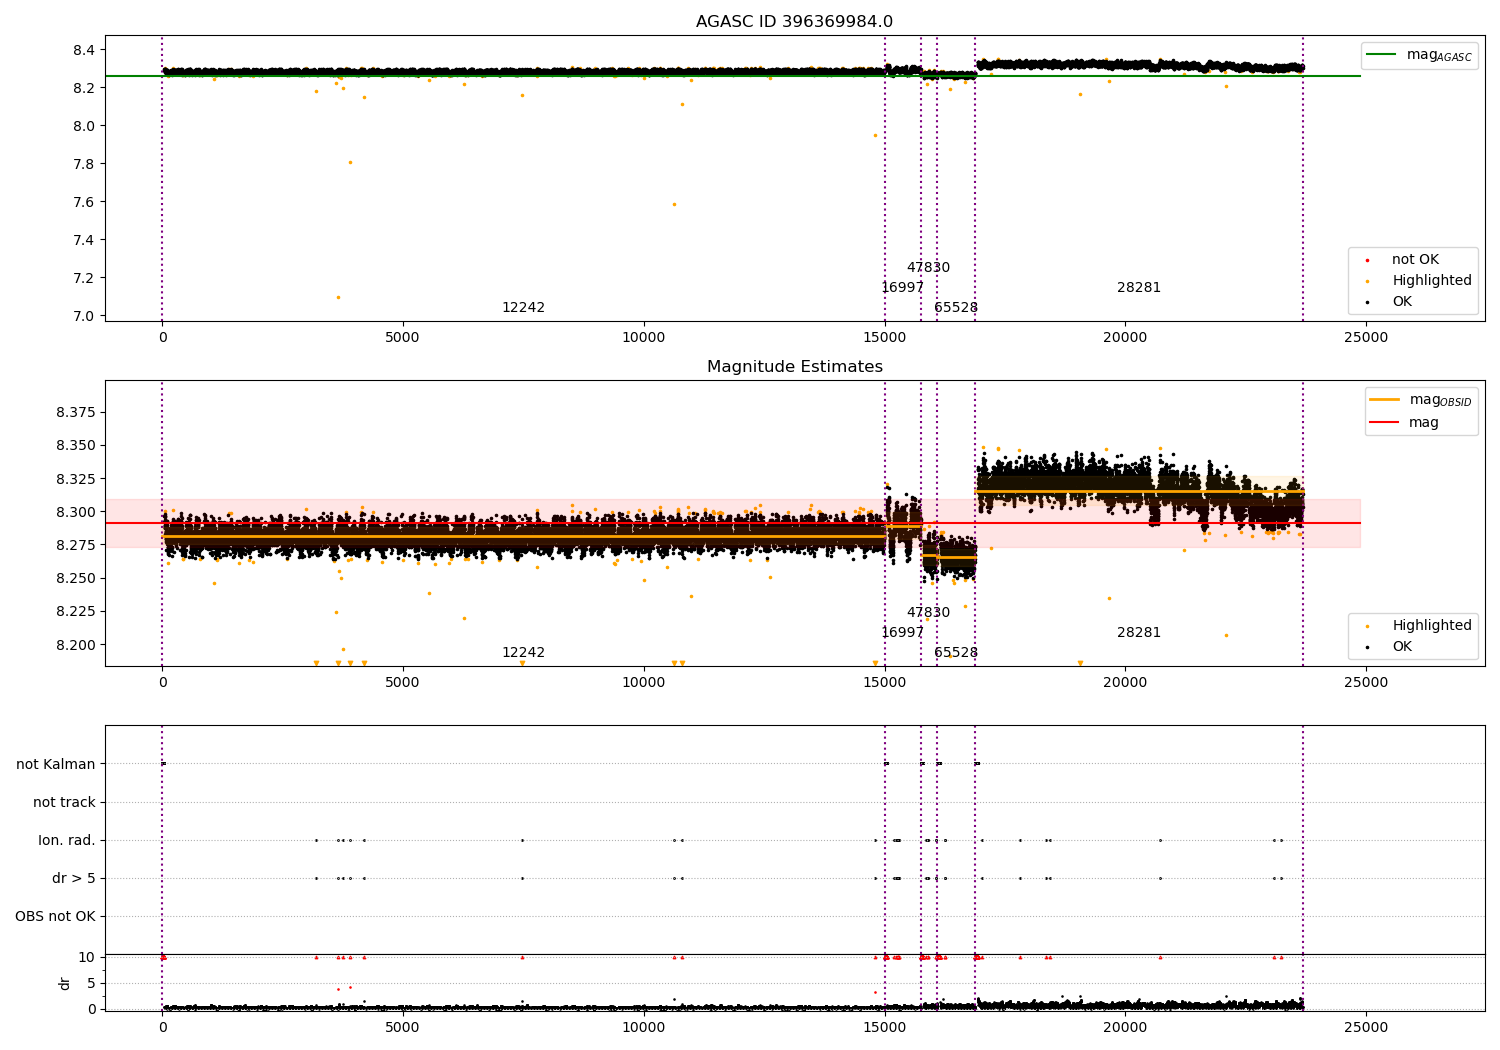Click the "47830" annotation in middle plot

point(928,613)
